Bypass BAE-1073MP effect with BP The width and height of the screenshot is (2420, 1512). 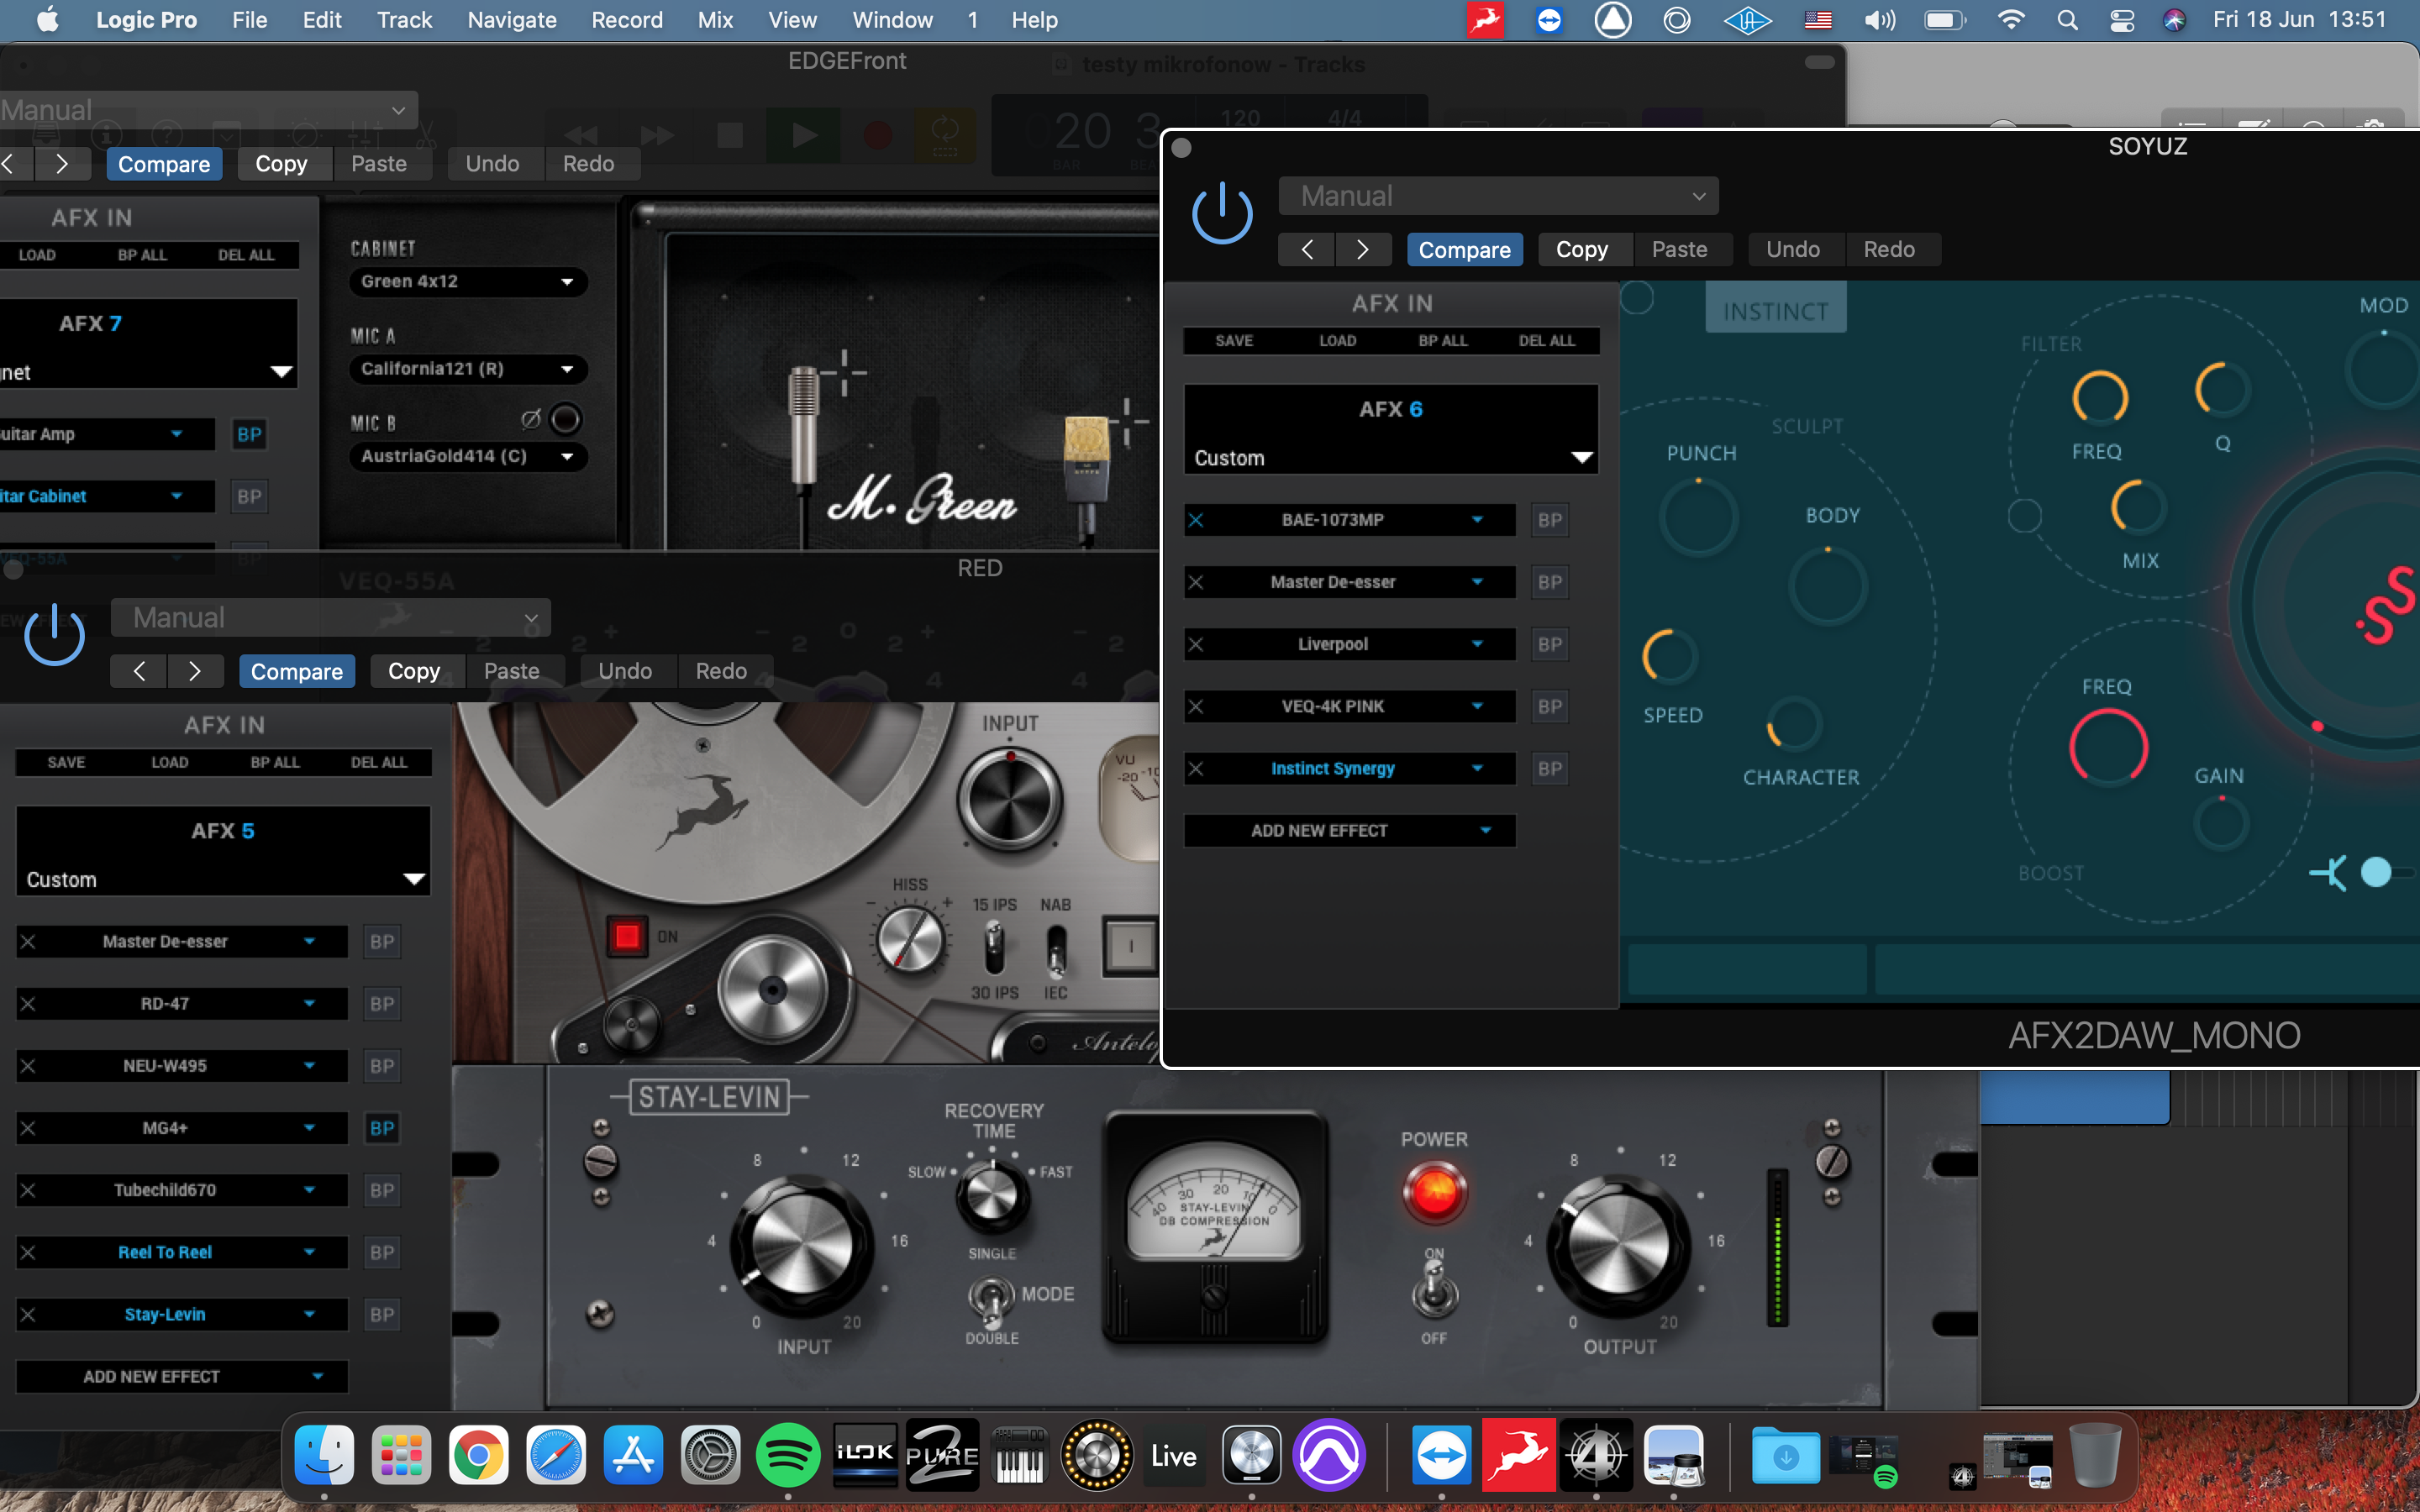pyautogui.click(x=1550, y=520)
